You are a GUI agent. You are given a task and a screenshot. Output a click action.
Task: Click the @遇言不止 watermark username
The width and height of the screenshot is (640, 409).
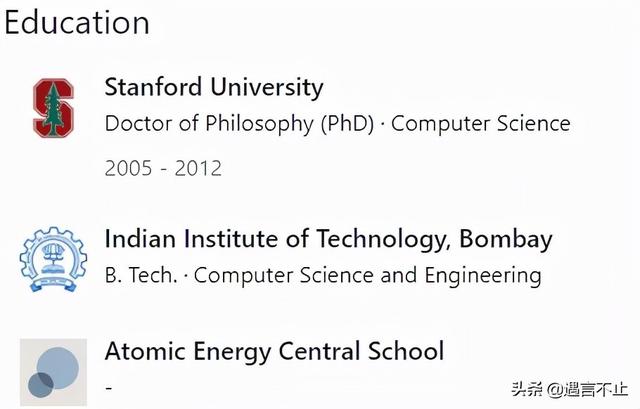click(x=589, y=388)
